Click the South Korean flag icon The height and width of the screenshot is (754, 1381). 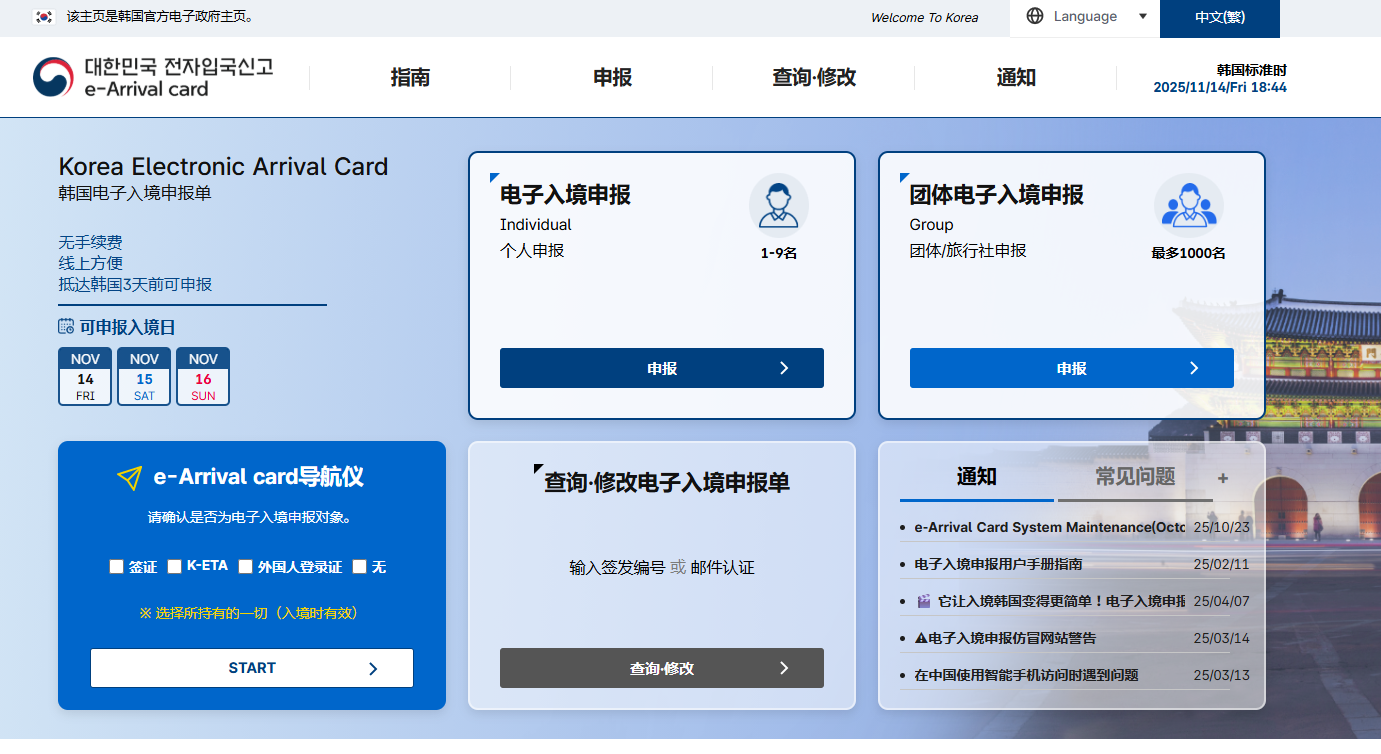click(x=44, y=16)
